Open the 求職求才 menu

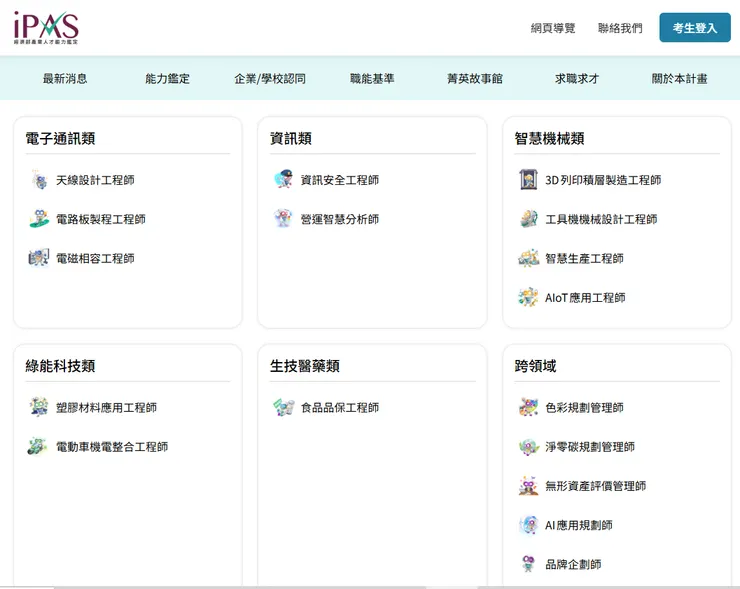[x=577, y=79]
